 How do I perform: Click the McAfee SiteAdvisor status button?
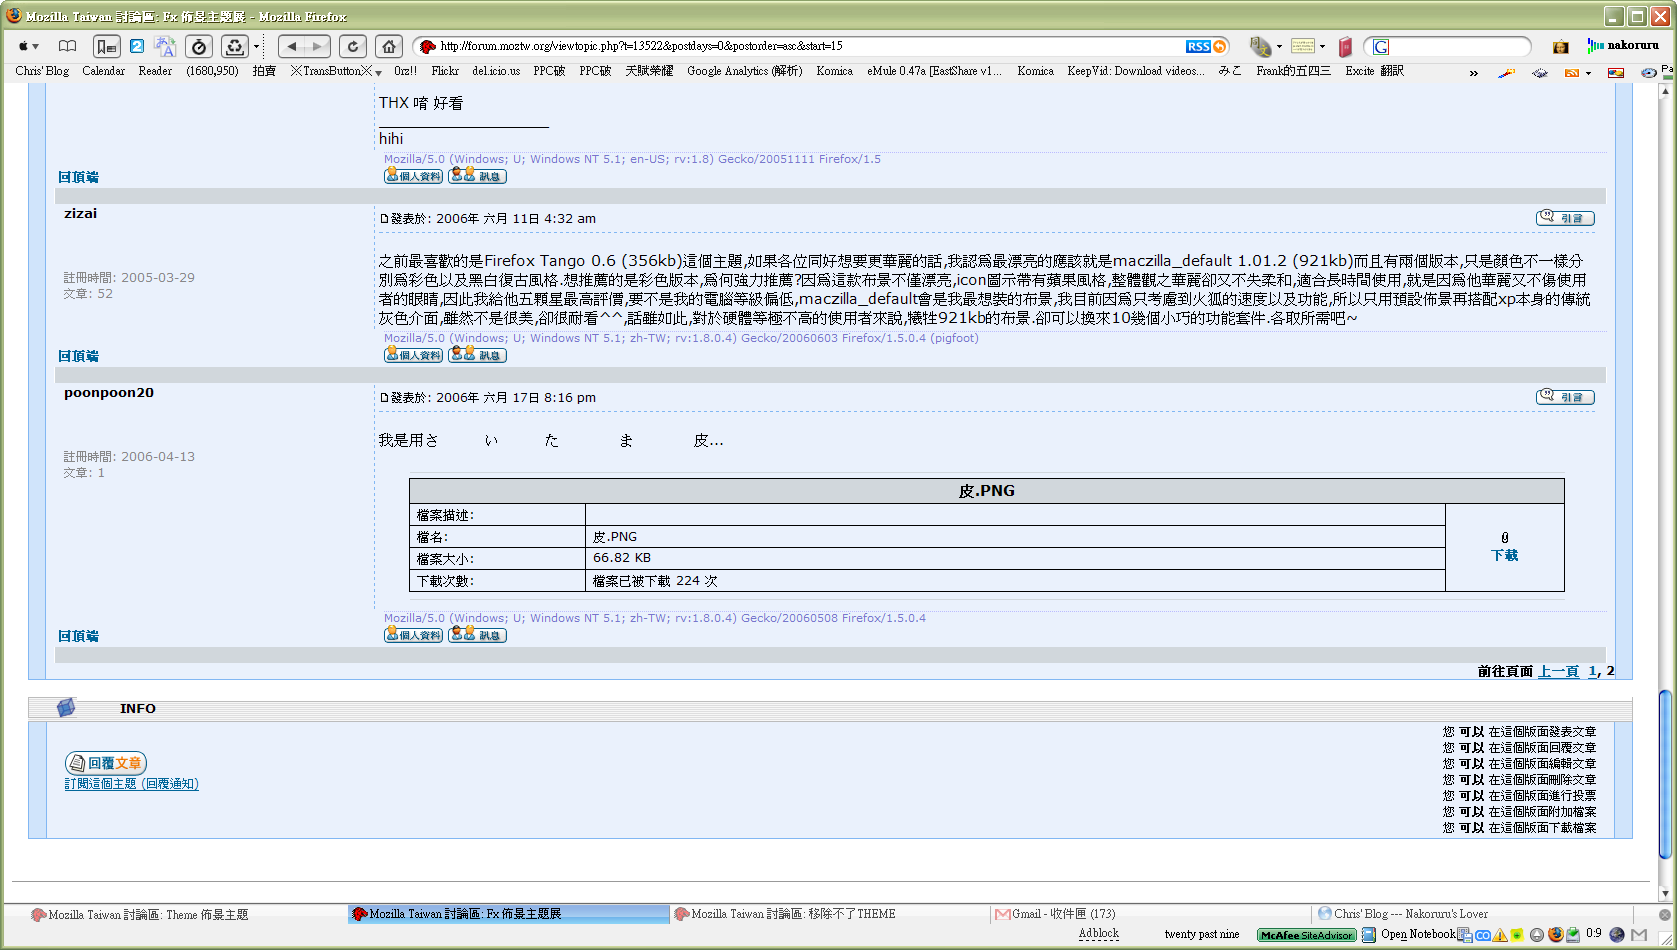(1306, 935)
